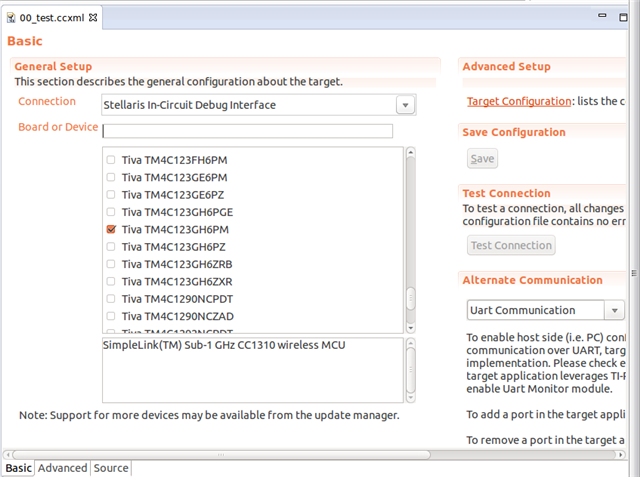640x477 pixels.
Task: Click the device list scrollbar thumb
Action: [411, 298]
